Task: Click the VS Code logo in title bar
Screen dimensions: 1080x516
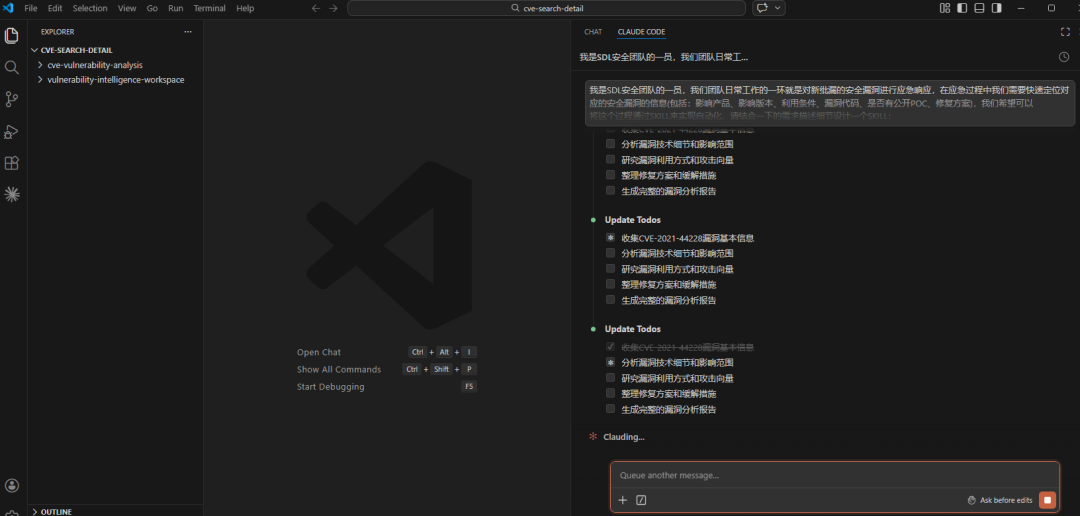Action: (9, 8)
